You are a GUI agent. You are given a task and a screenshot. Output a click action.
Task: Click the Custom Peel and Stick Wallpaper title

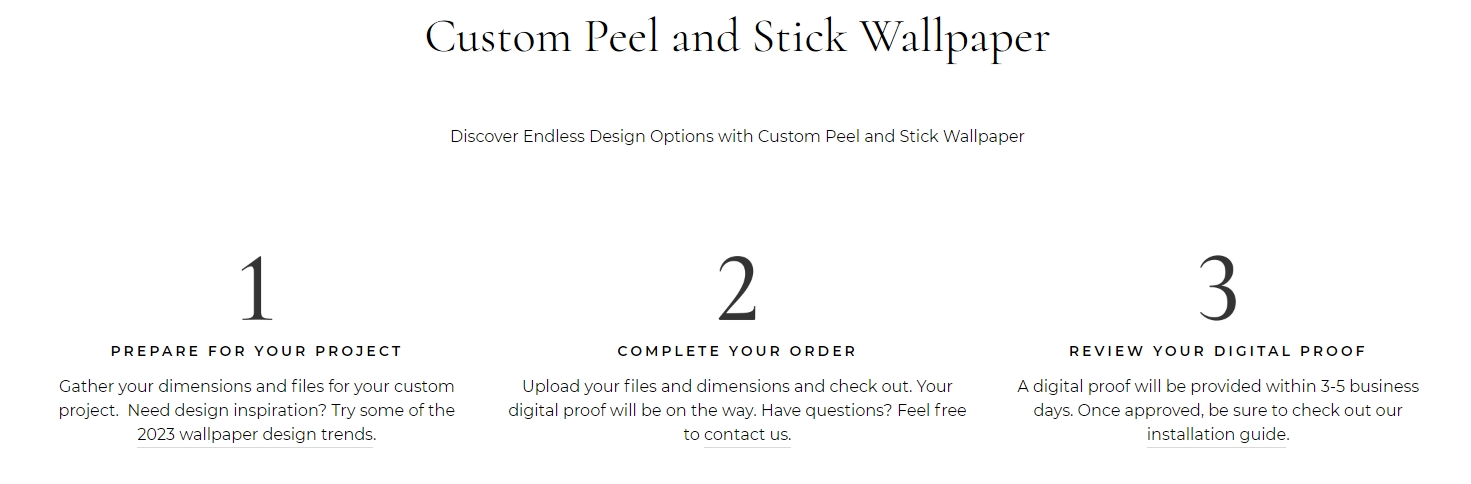[x=737, y=38]
